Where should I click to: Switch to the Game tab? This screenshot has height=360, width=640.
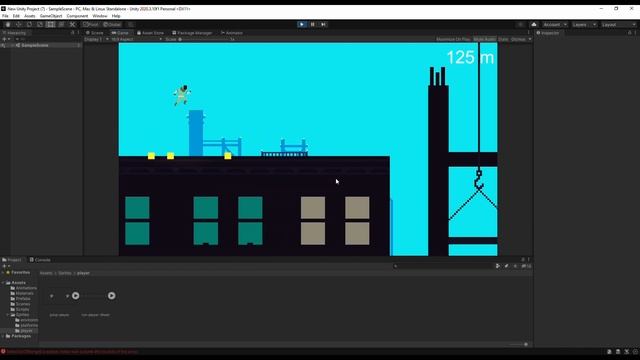pyautogui.click(x=120, y=33)
